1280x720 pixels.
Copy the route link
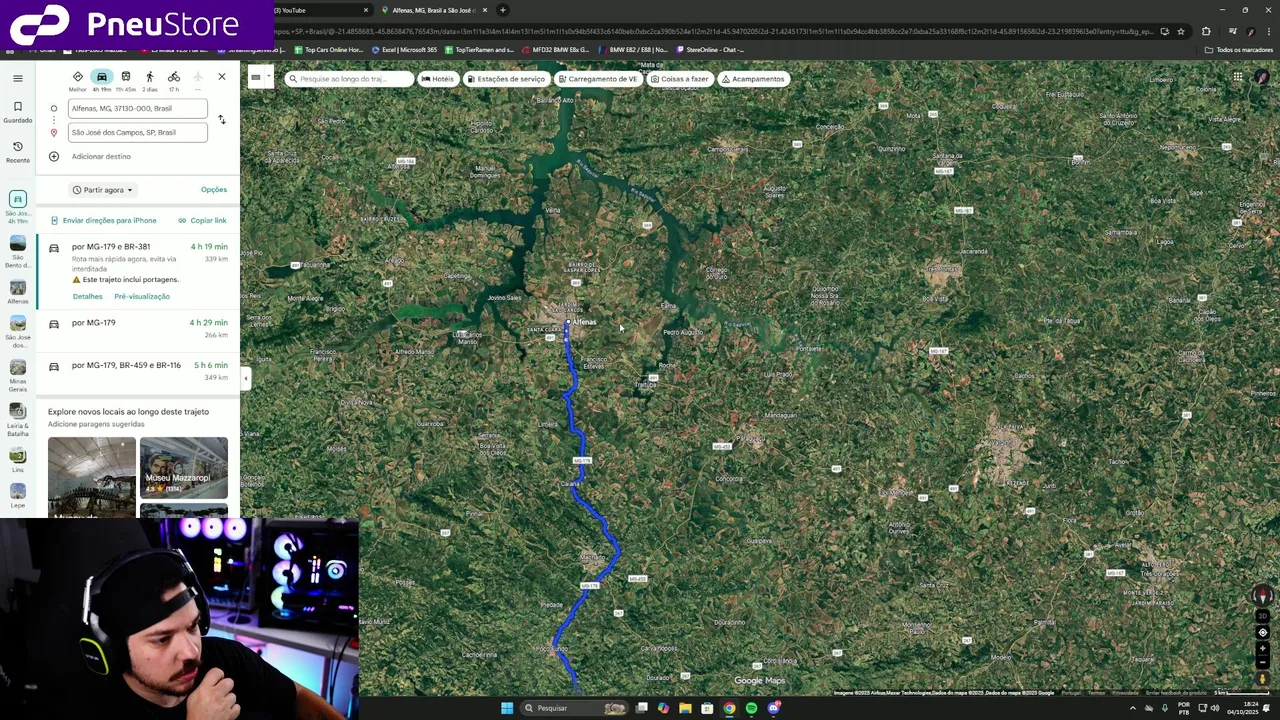pyautogui.click(x=202, y=220)
